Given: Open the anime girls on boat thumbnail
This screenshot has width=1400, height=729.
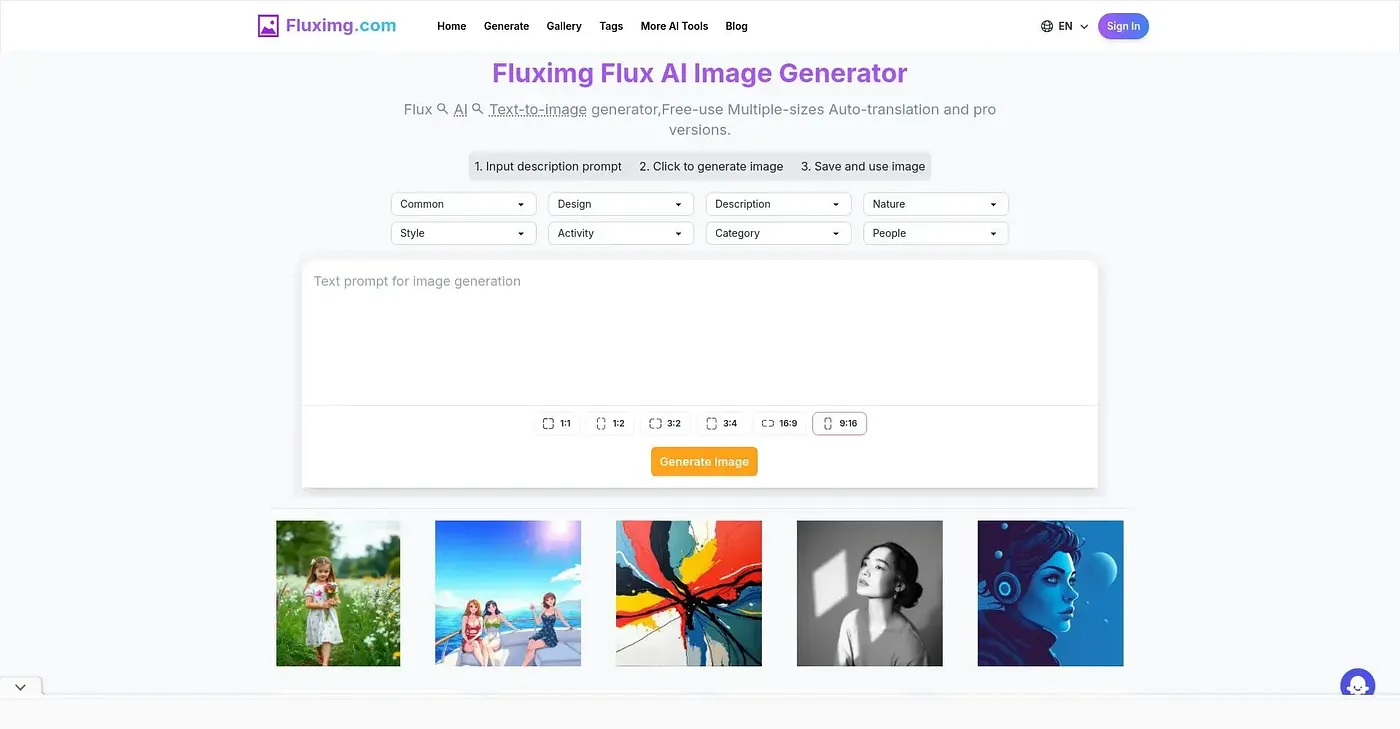Looking at the screenshot, I should [508, 593].
